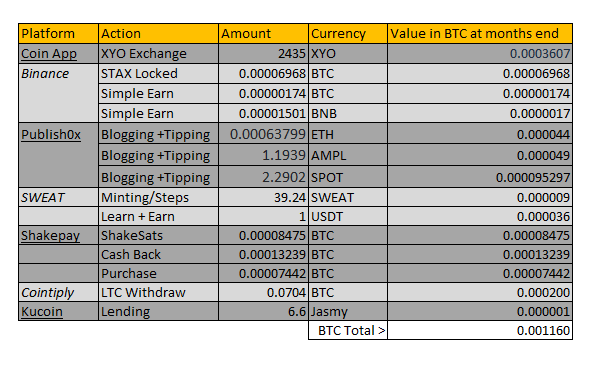The width and height of the screenshot is (604, 370).
Task: Open the Kucoin link
Action: pos(42,311)
